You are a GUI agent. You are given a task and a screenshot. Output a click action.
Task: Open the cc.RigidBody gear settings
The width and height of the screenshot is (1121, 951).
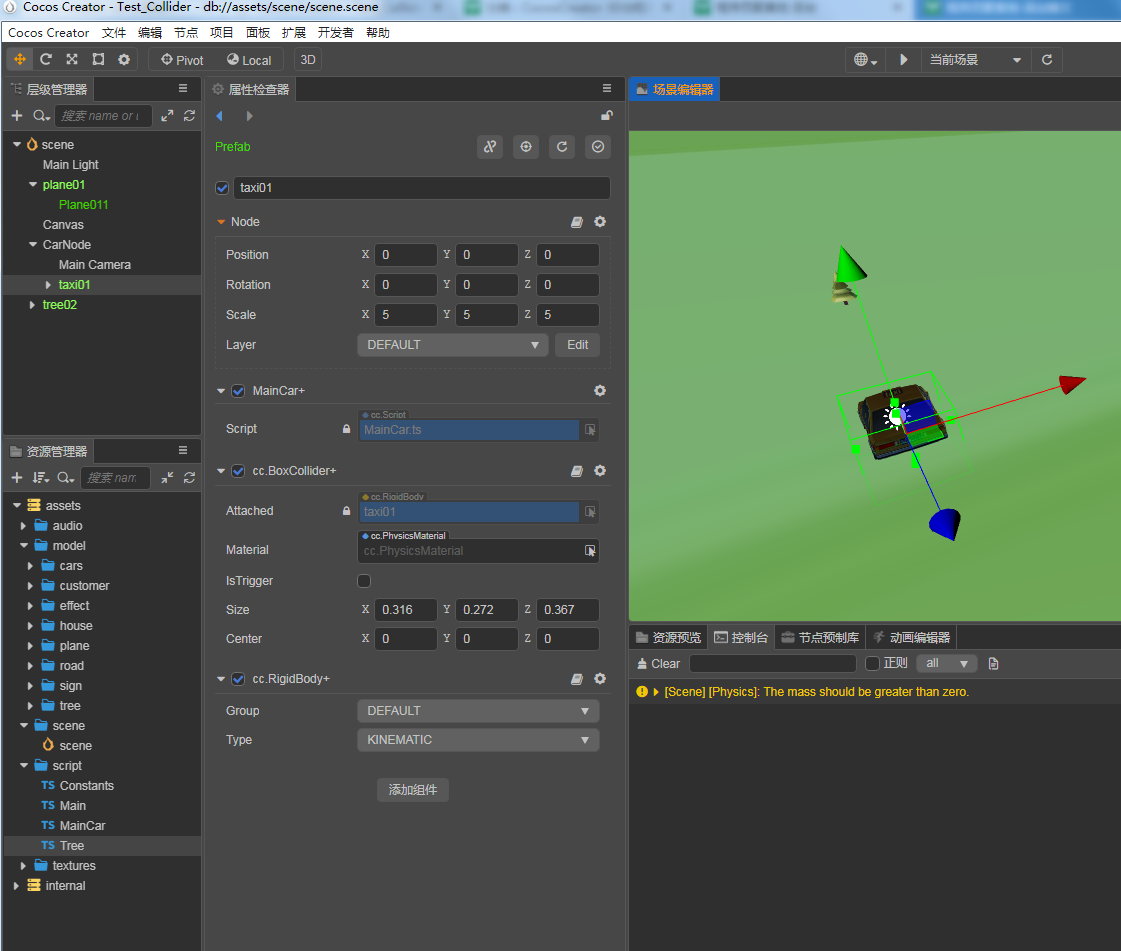click(600, 679)
